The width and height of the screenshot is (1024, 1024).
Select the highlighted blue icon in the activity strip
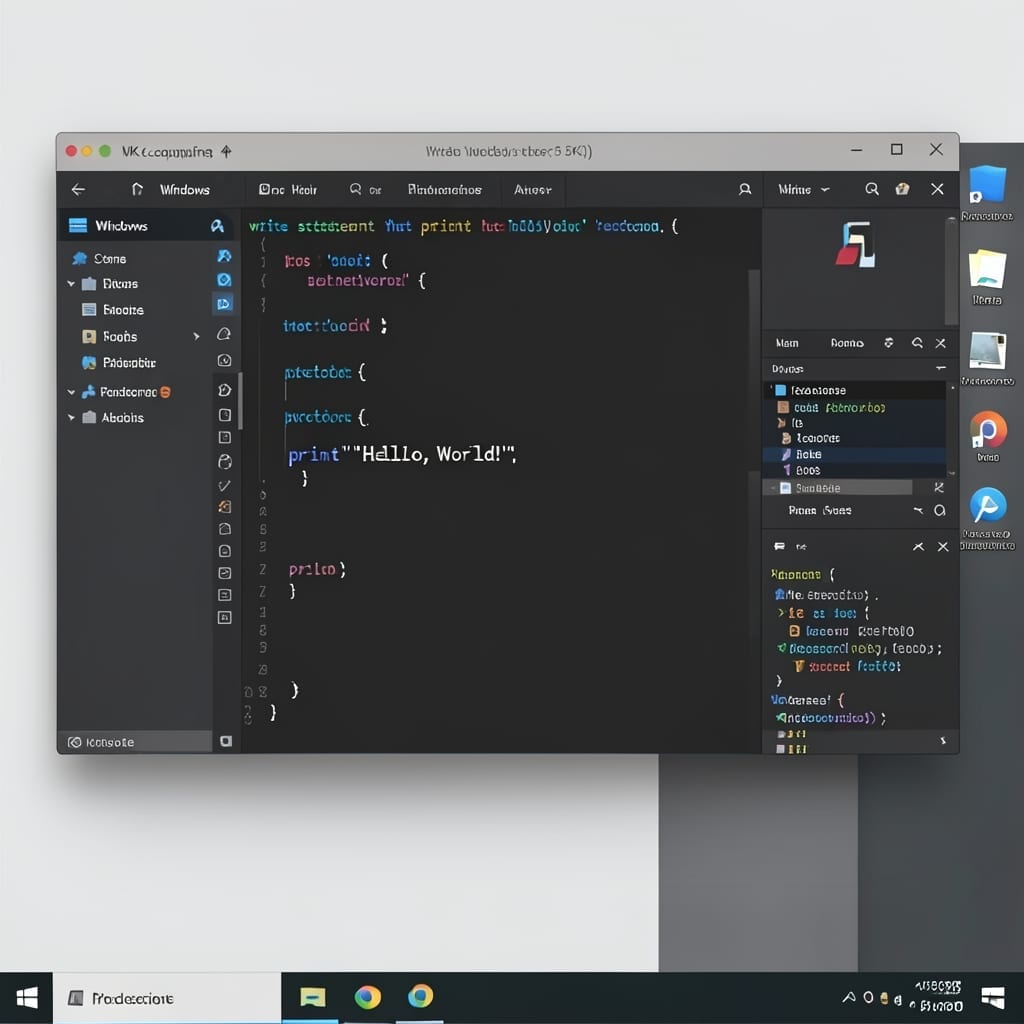click(224, 304)
